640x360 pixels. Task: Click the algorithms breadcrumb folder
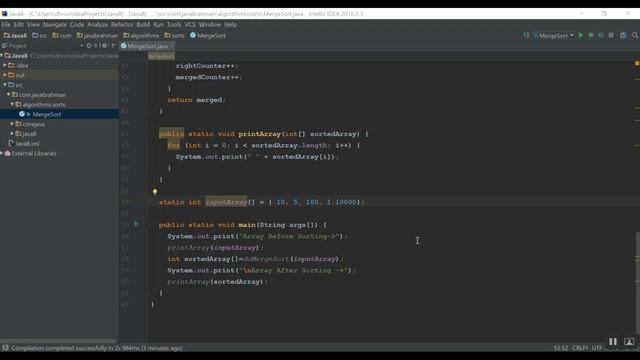pos(141,36)
